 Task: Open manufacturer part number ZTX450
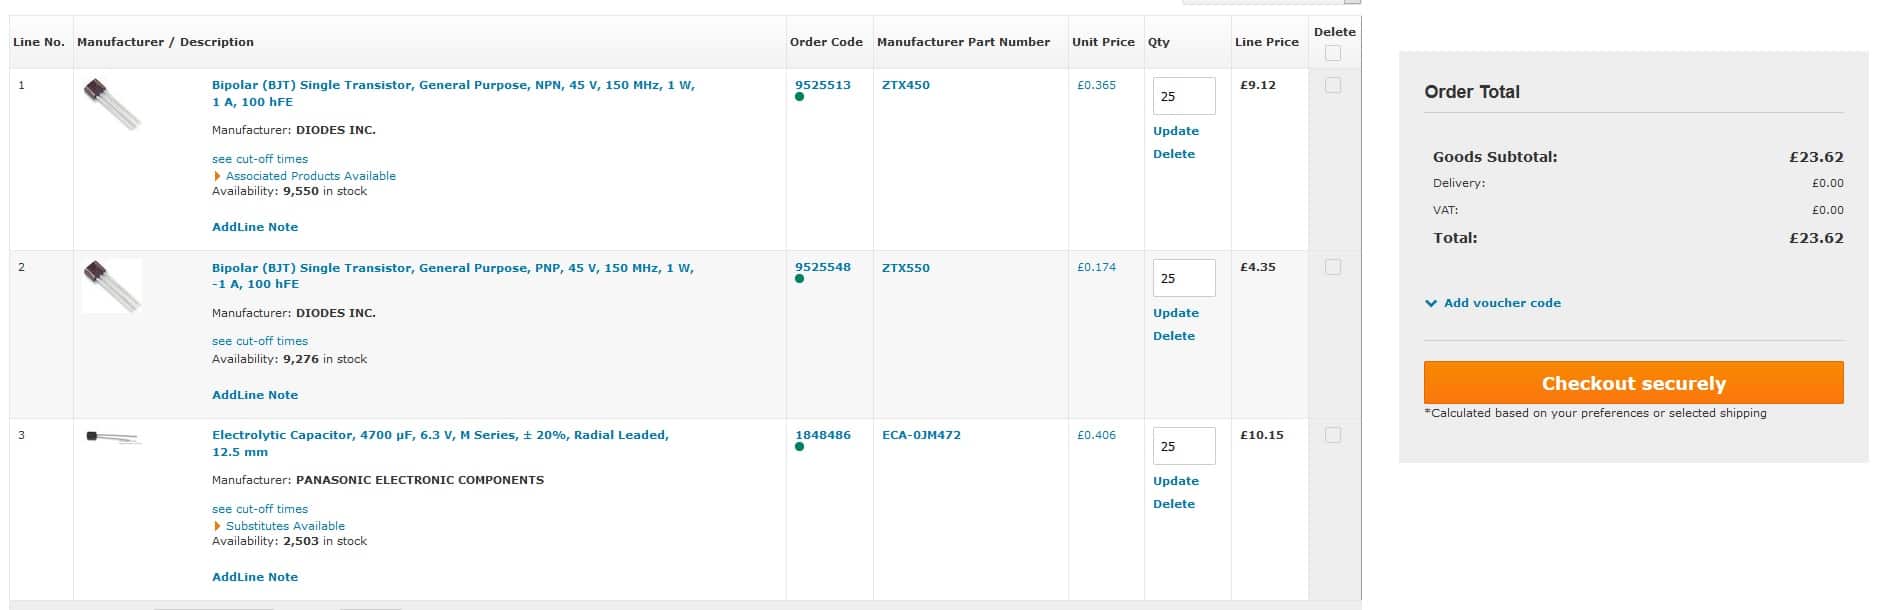coord(906,85)
